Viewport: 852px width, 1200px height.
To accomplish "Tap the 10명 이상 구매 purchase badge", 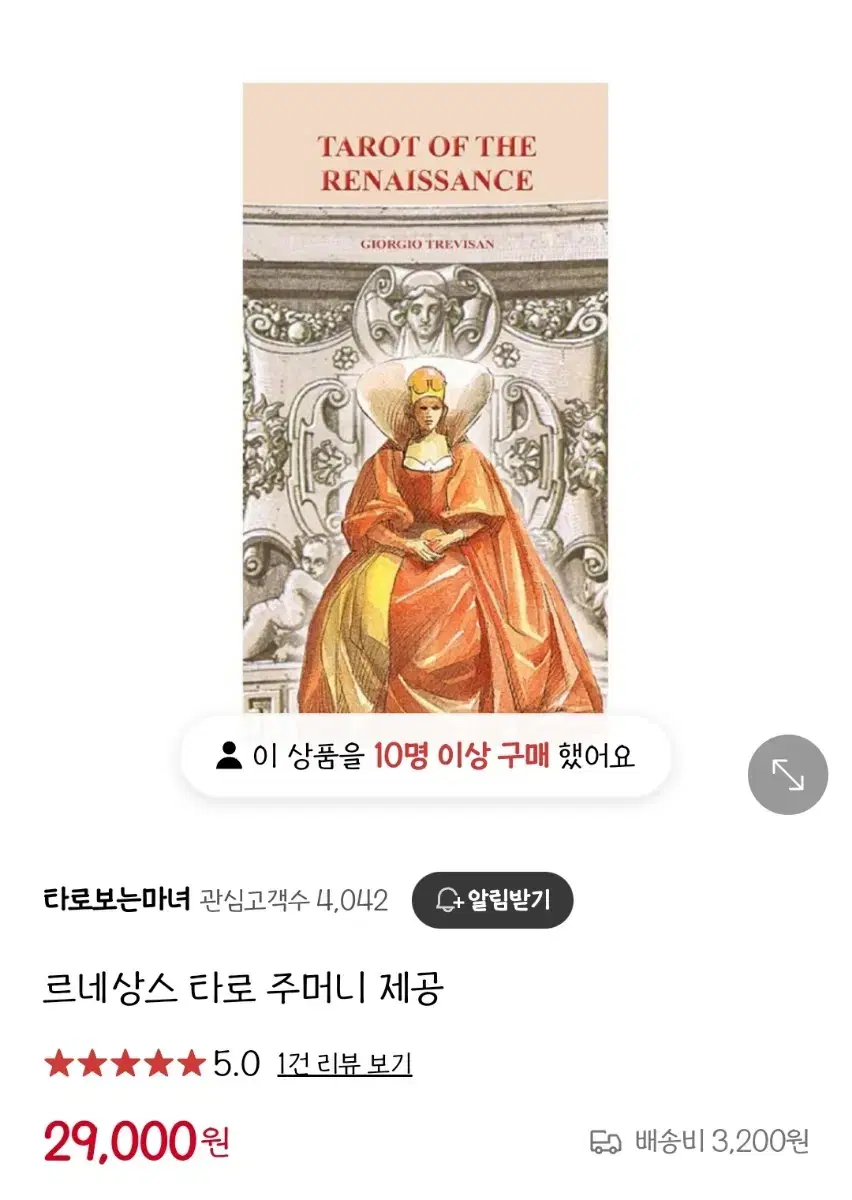I will point(425,756).
